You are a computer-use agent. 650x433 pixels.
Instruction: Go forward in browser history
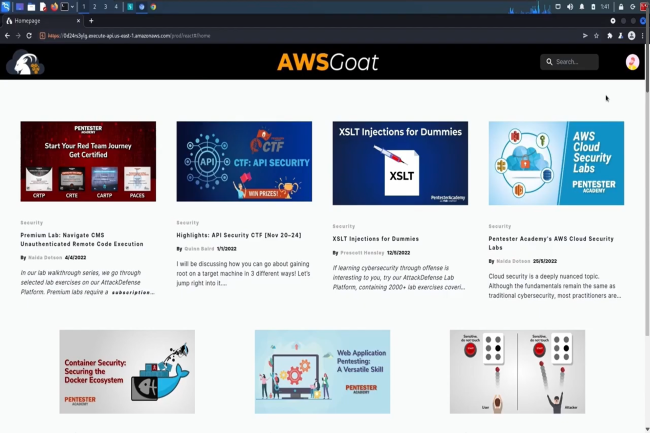18,36
